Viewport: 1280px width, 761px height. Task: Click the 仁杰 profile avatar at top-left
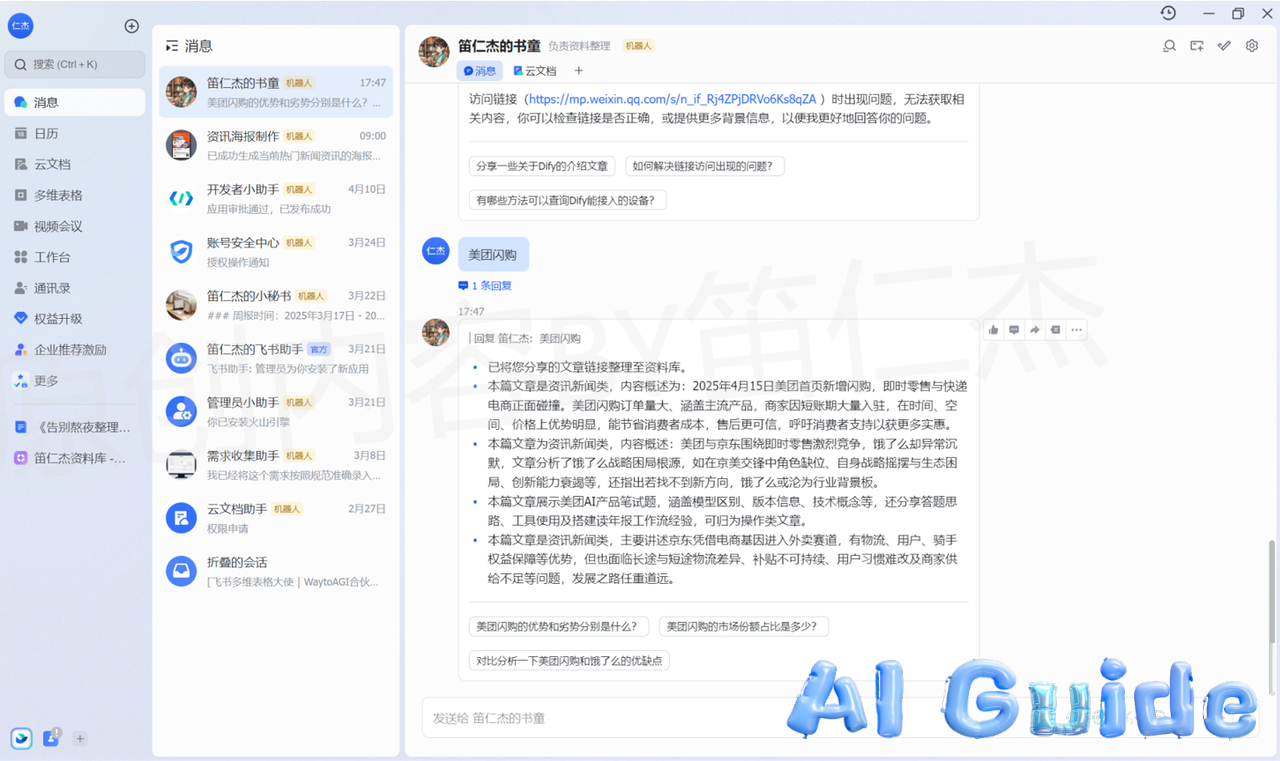[21, 26]
